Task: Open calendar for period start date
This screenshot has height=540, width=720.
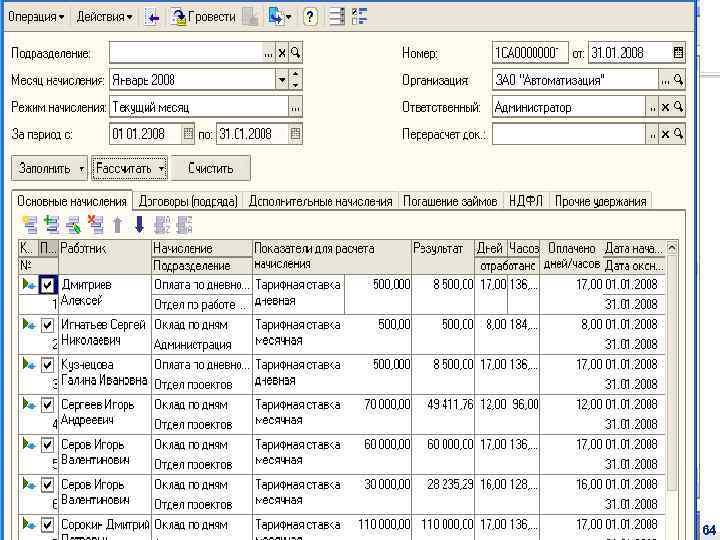Action: [x=188, y=133]
